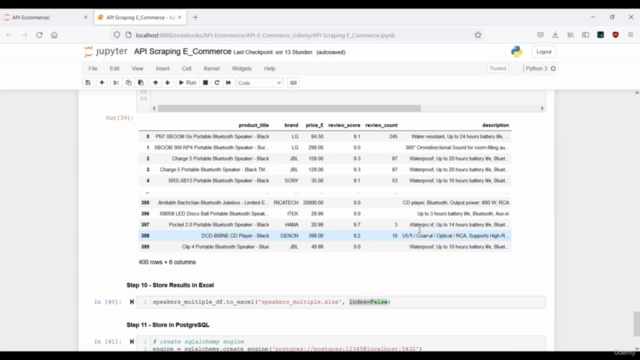Click the shield tracking protection icon
The image size is (640, 360).
click(117, 35)
